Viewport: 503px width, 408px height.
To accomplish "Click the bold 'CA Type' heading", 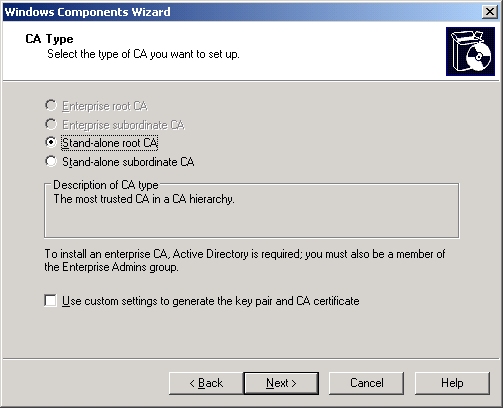I will (49, 39).
